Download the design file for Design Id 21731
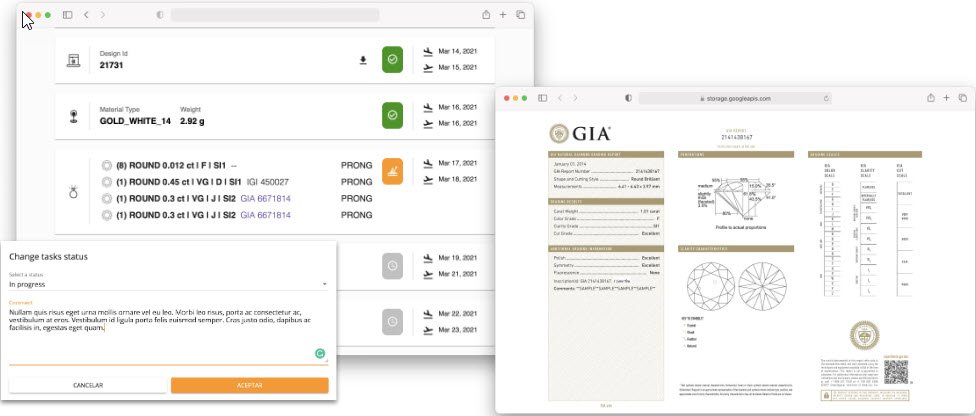 coord(363,60)
